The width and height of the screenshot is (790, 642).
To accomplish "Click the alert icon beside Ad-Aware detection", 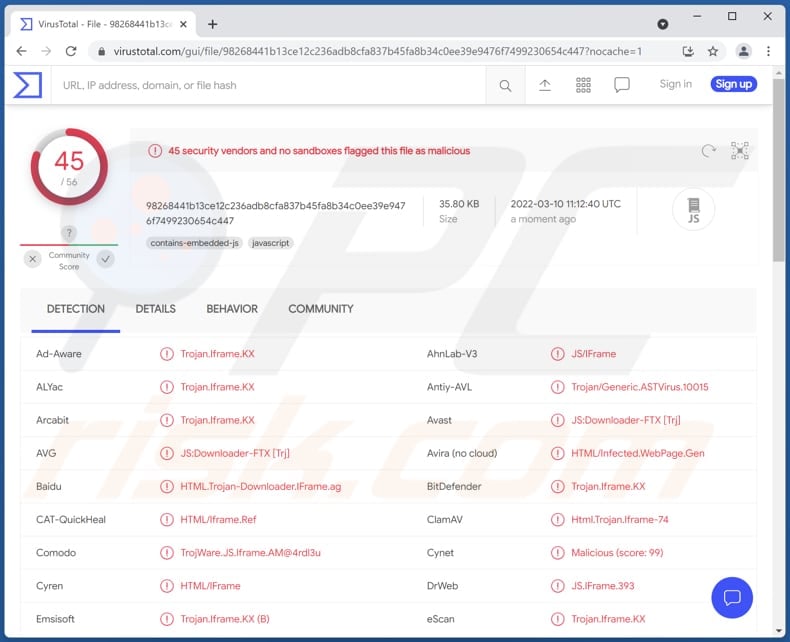I will 167,354.
